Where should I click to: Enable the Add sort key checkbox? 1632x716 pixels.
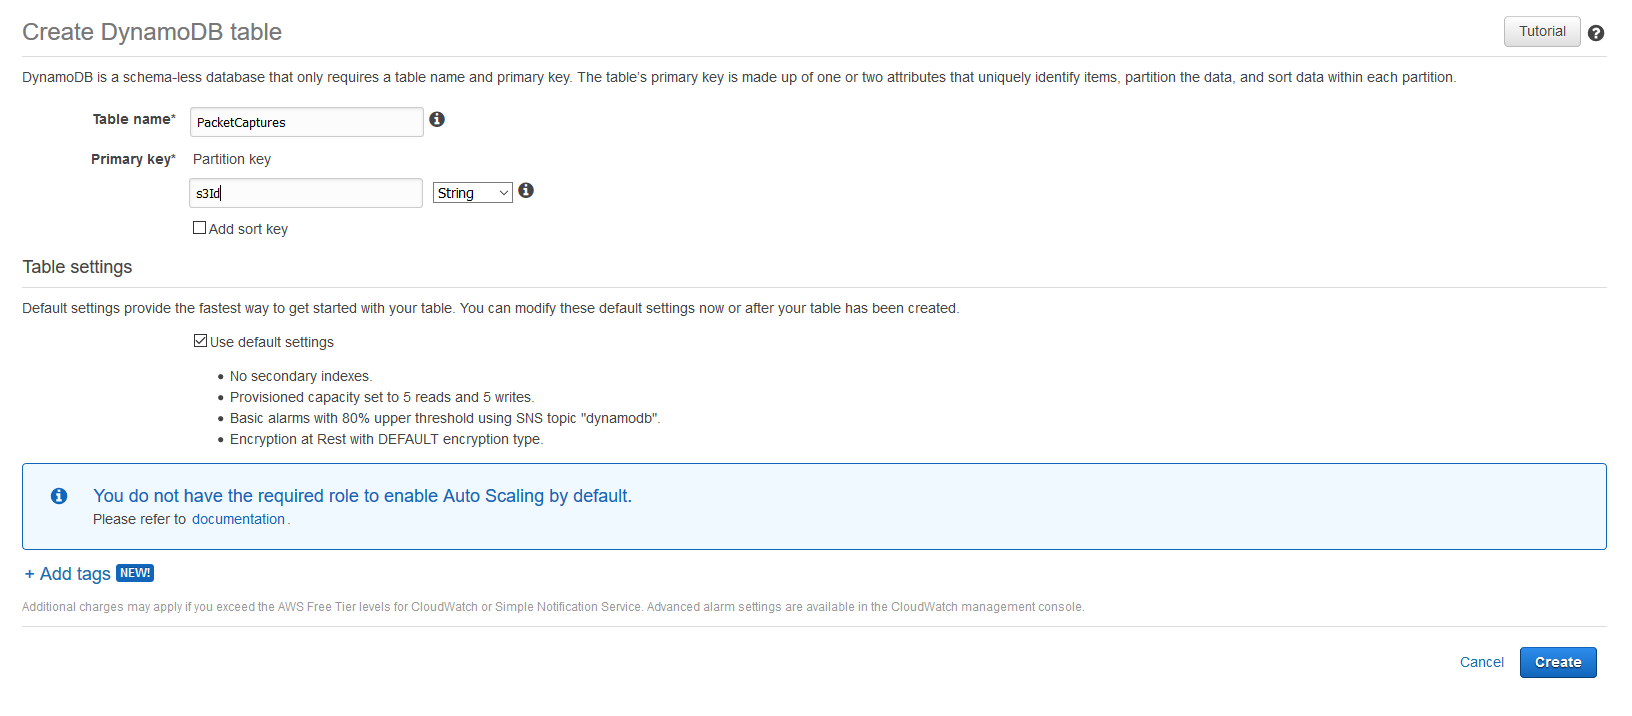[199, 228]
